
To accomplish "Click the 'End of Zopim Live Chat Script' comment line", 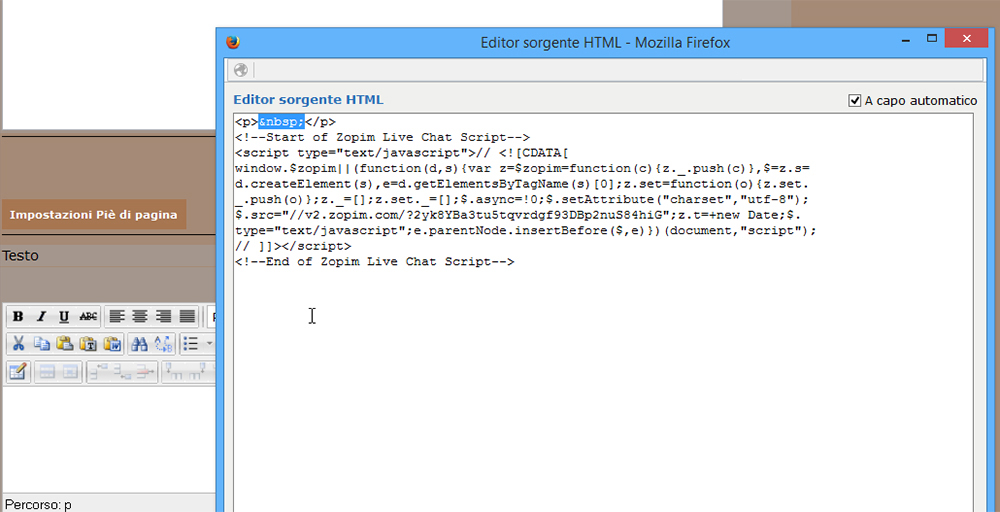I will point(374,261).
